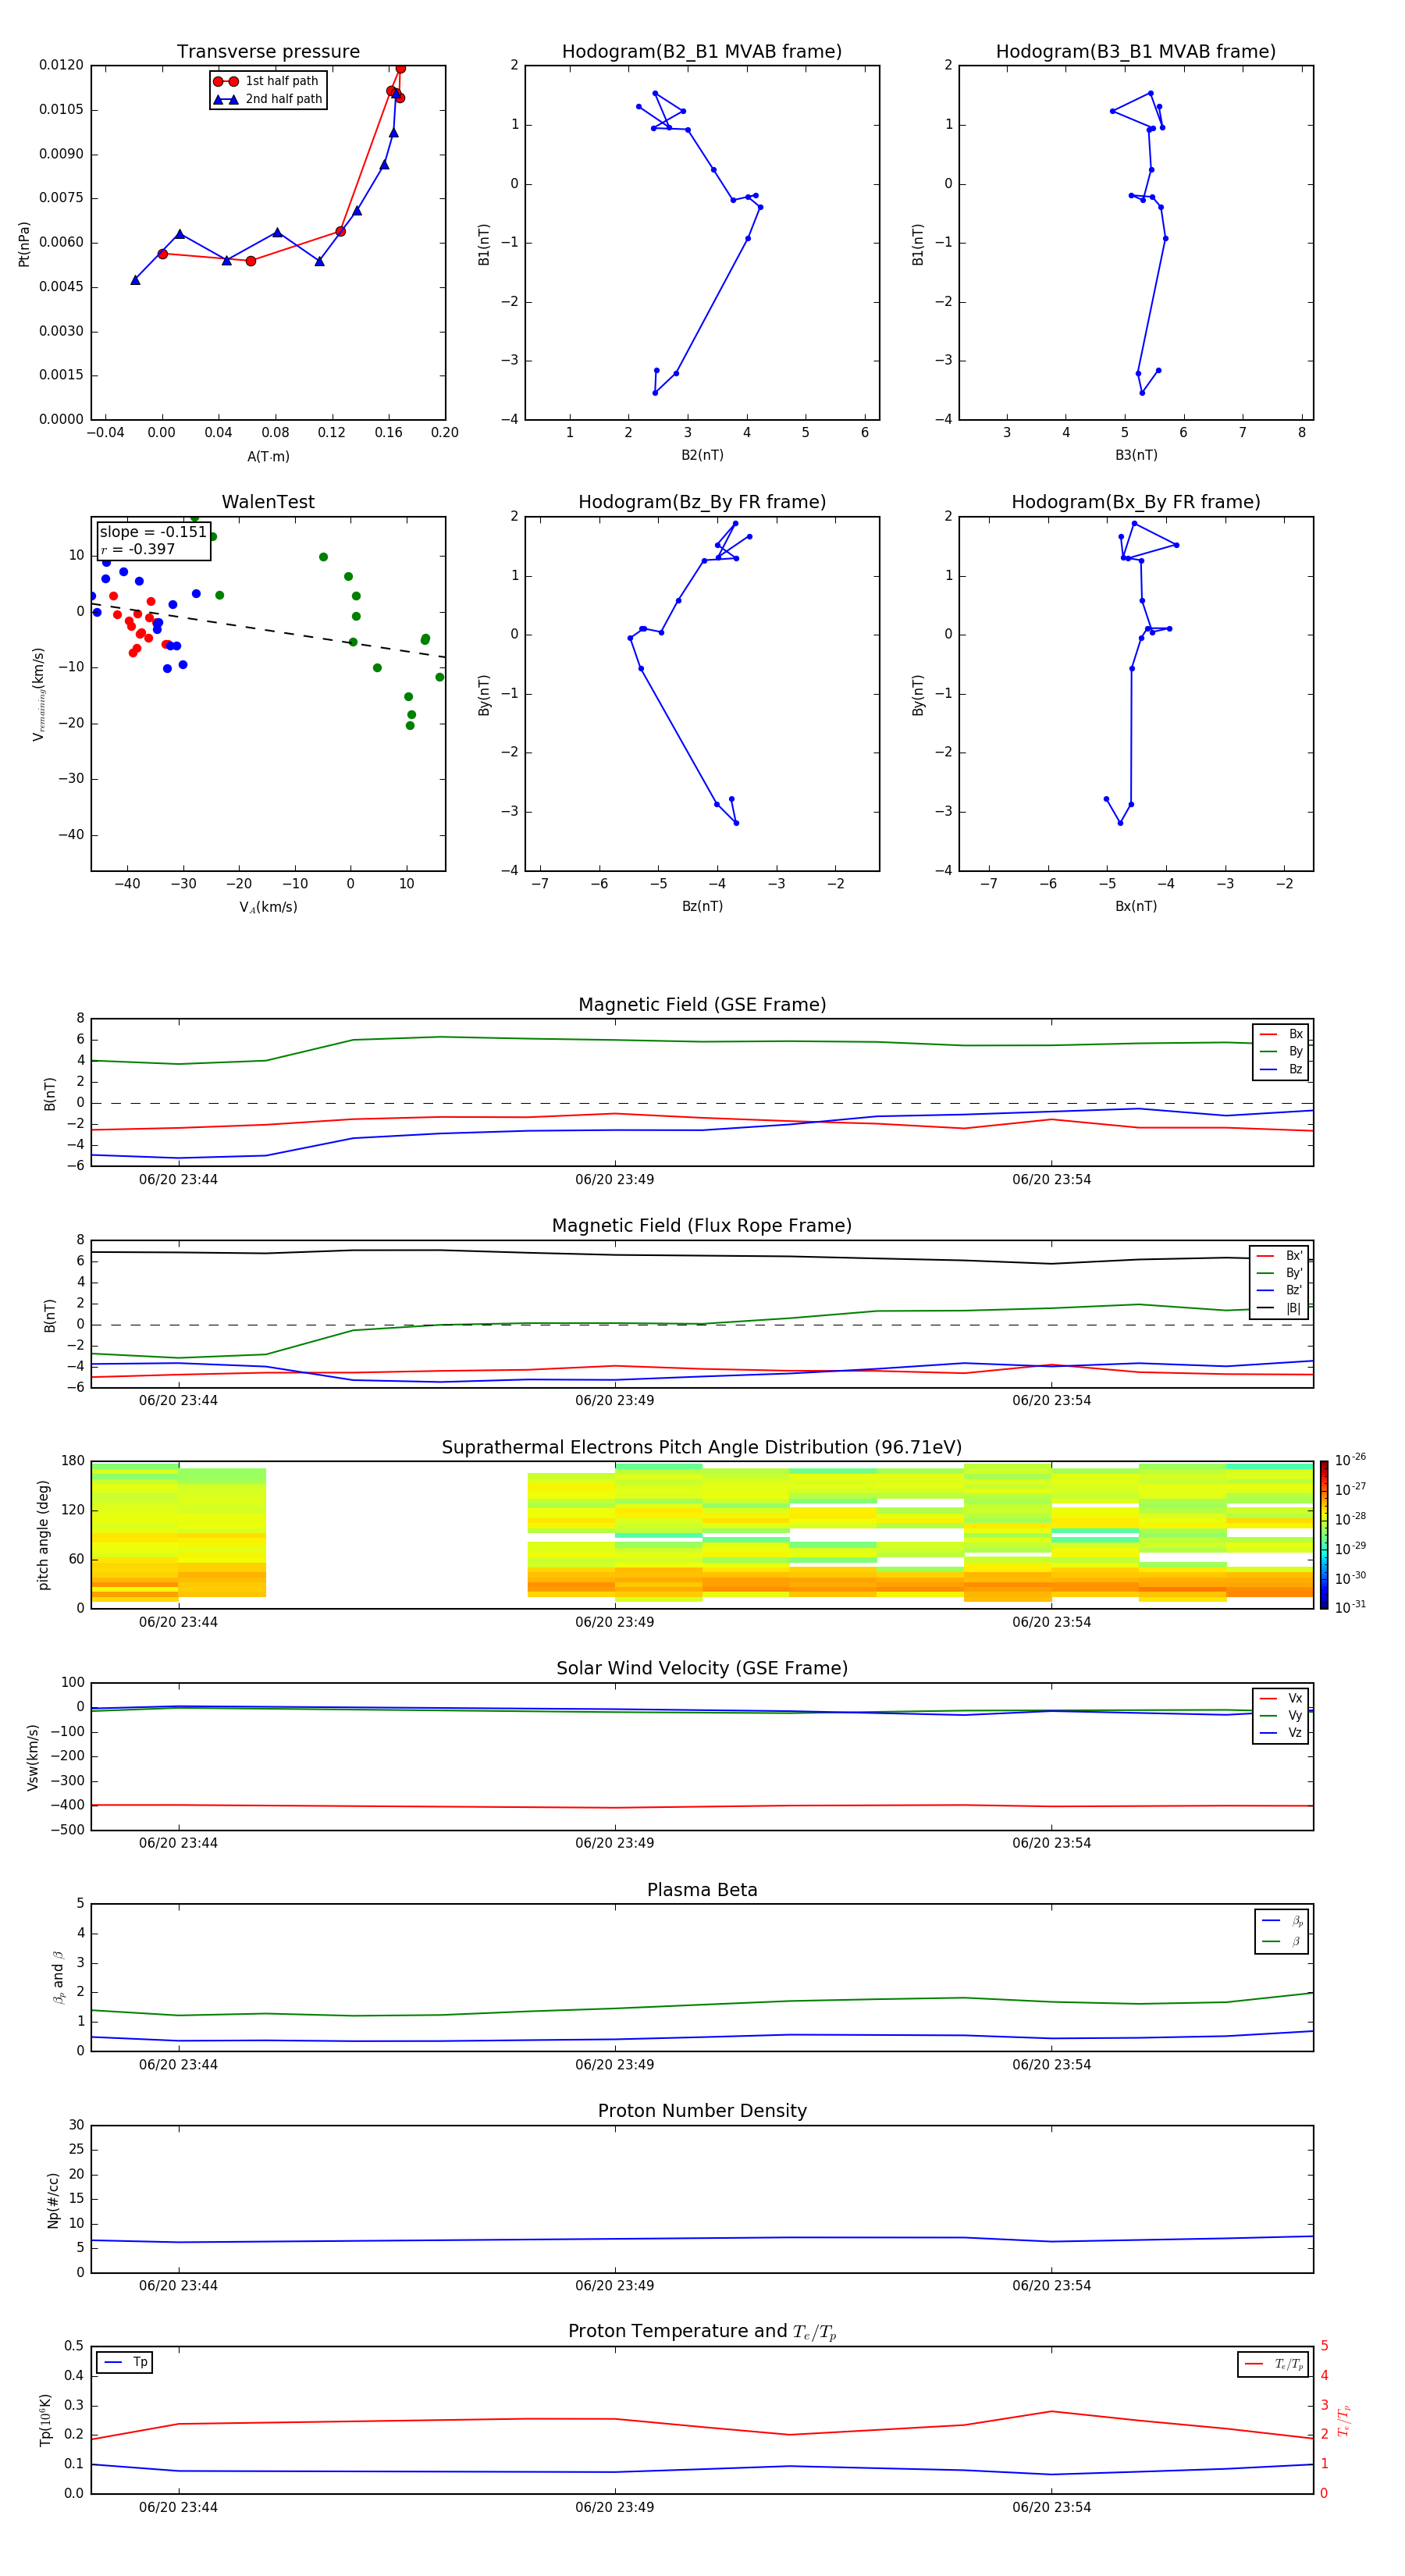1405x2576 pixels.
Task: Click the 'Bx(nT)' x-axis label
Action: [x=1136, y=906]
